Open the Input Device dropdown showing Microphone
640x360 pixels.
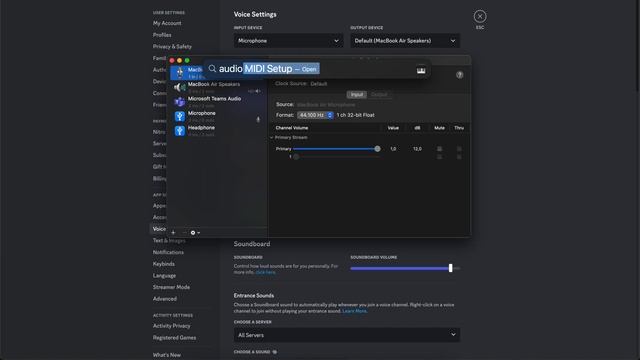coord(288,41)
